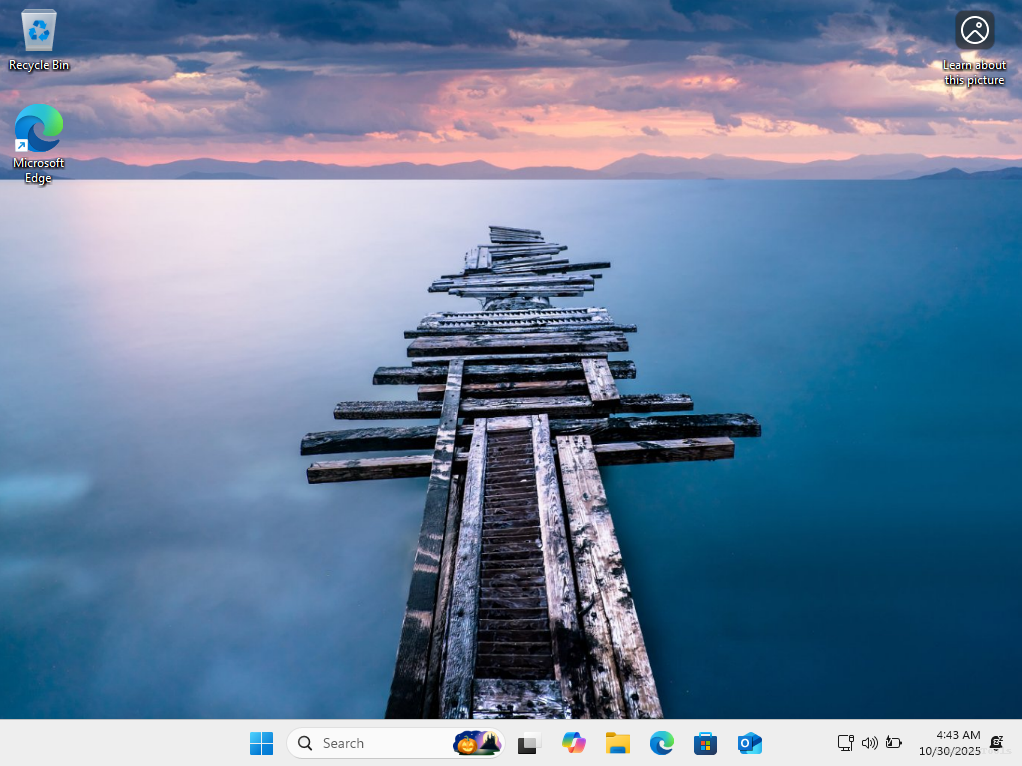Check the battery status icon

(893, 743)
